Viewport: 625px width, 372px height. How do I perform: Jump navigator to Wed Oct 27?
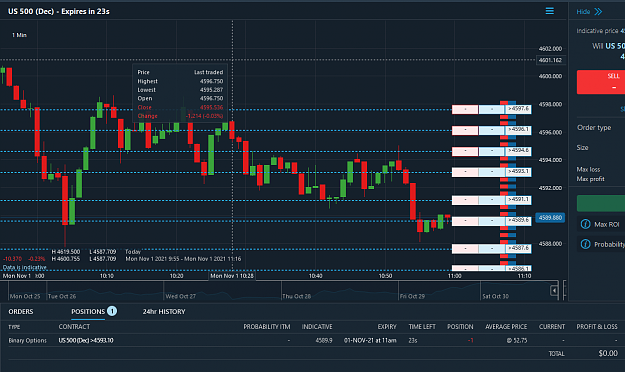pyautogui.click(x=181, y=296)
